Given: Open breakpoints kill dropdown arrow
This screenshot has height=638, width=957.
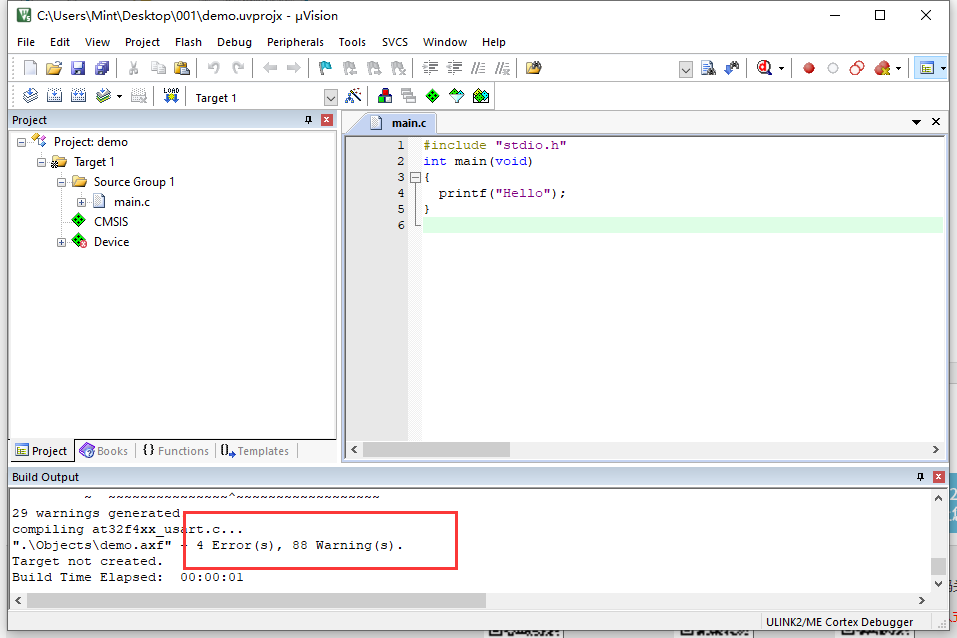Looking at the screenshot, I should (898, 68).
